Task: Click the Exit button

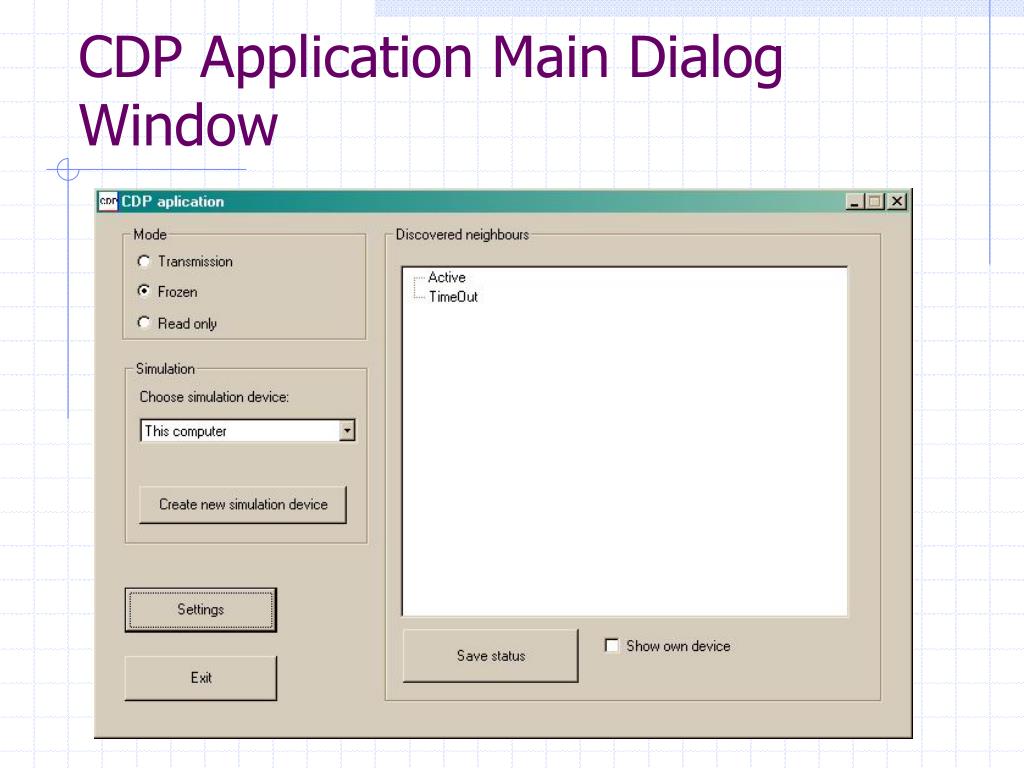Action: click(x=200, y=678)
